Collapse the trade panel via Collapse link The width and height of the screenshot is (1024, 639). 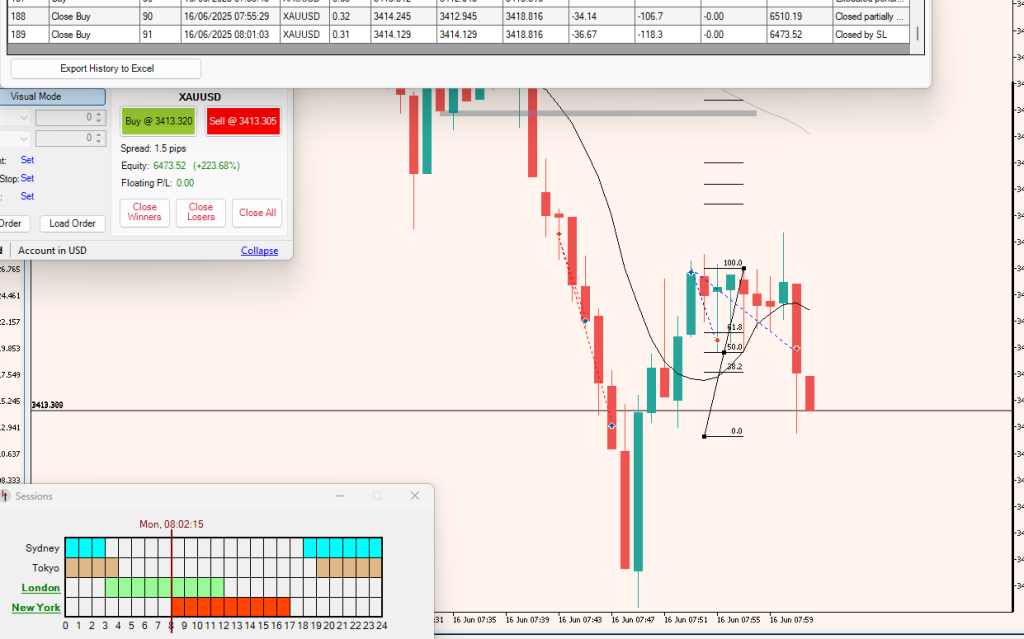[259, 250]
